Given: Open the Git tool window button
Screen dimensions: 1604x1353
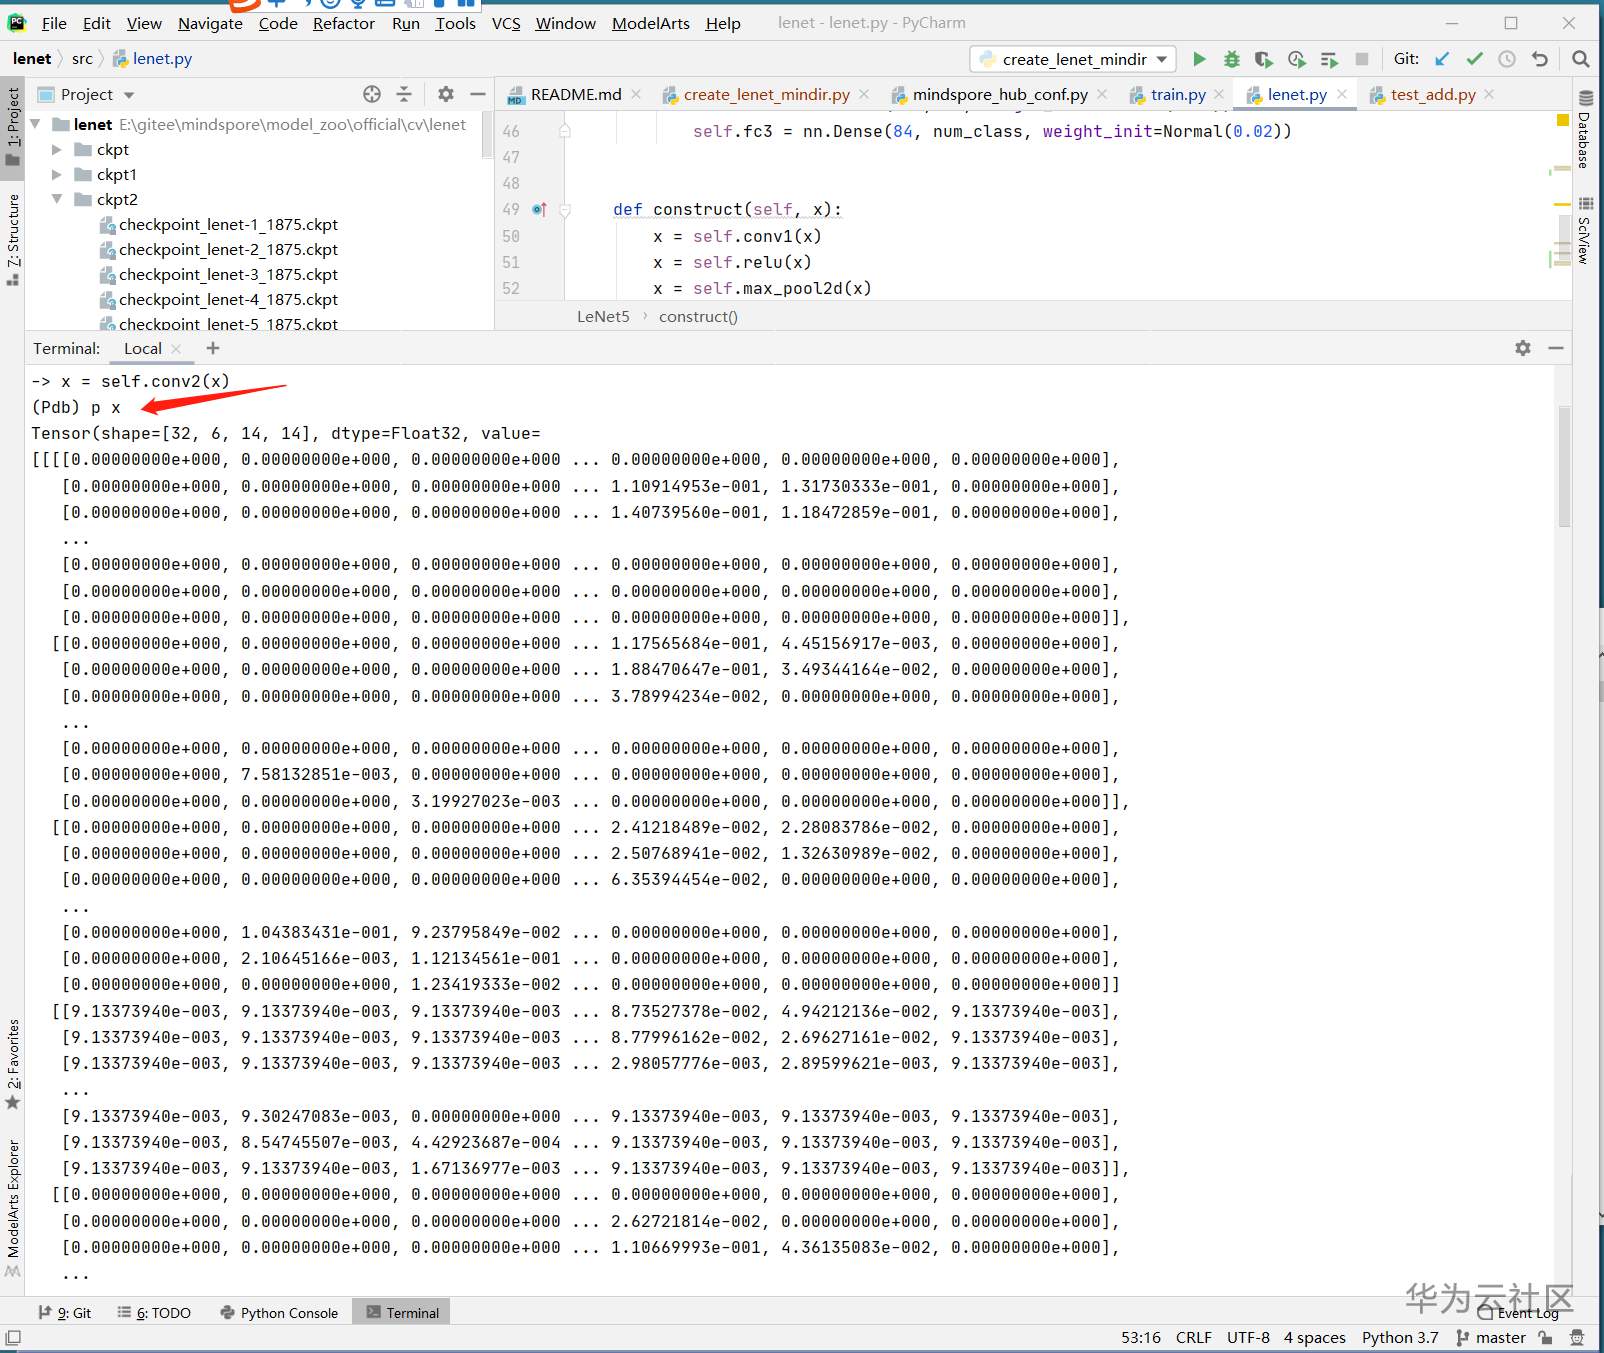Looking at the screenshot, I should tap(65, 1313).
